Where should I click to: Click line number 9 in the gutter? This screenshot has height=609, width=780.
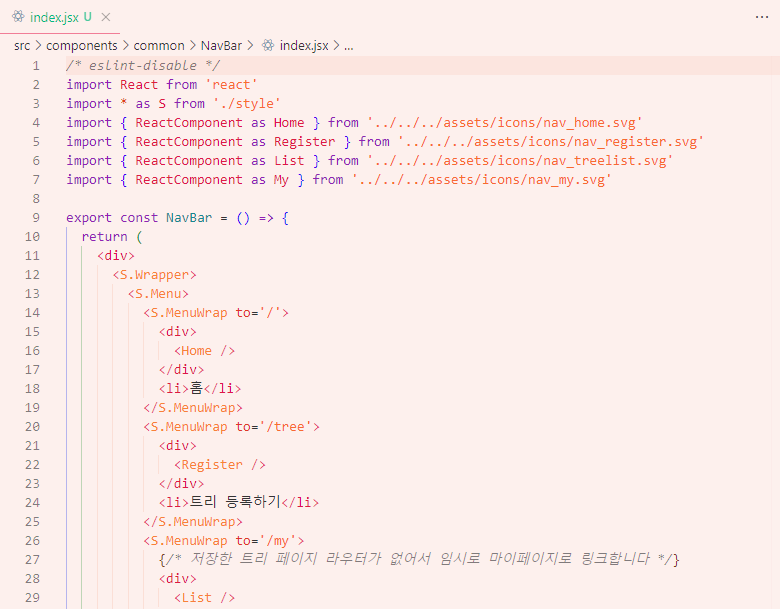click(x=36, y=218)
